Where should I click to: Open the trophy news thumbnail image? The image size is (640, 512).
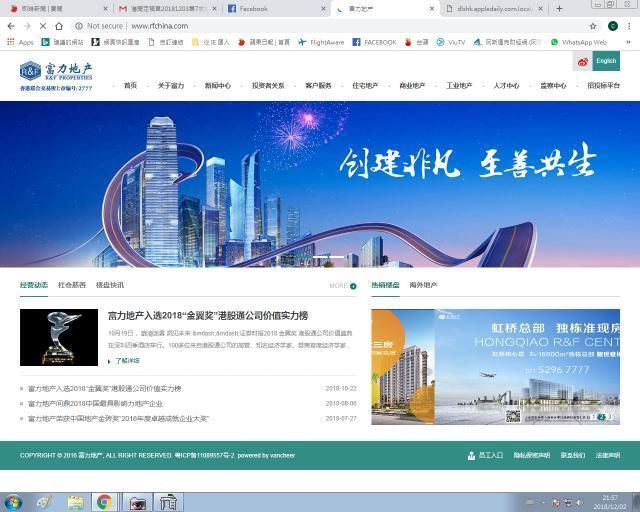point(59,337)
